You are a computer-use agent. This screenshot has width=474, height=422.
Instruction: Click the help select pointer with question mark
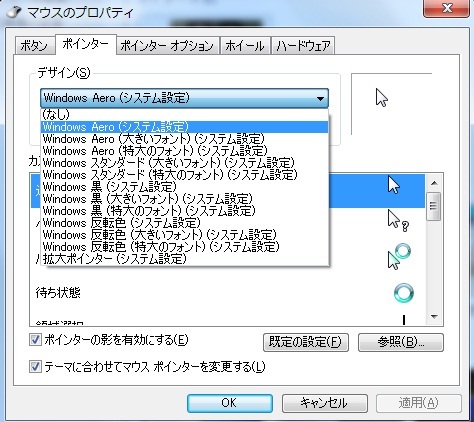[398, 221]
